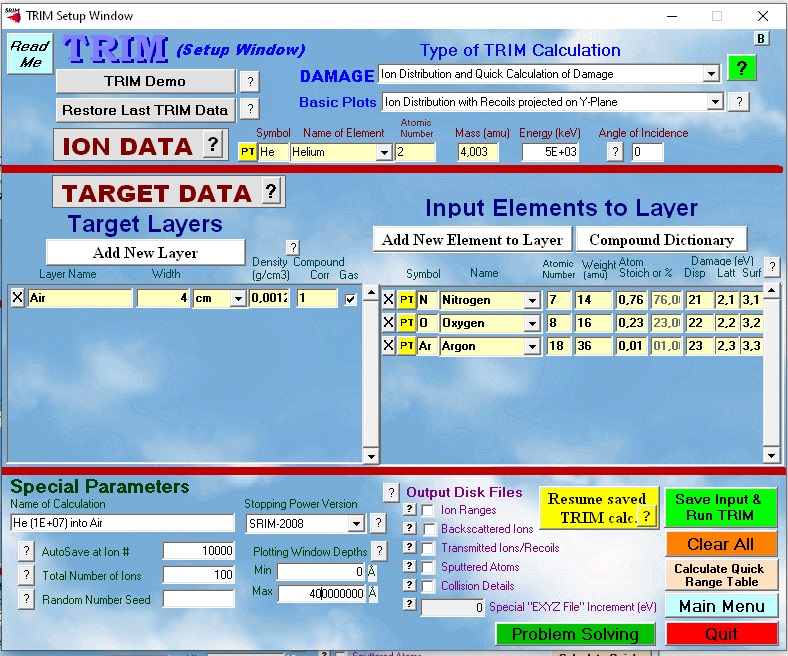Click the green question mark help button

pos(742,68)
